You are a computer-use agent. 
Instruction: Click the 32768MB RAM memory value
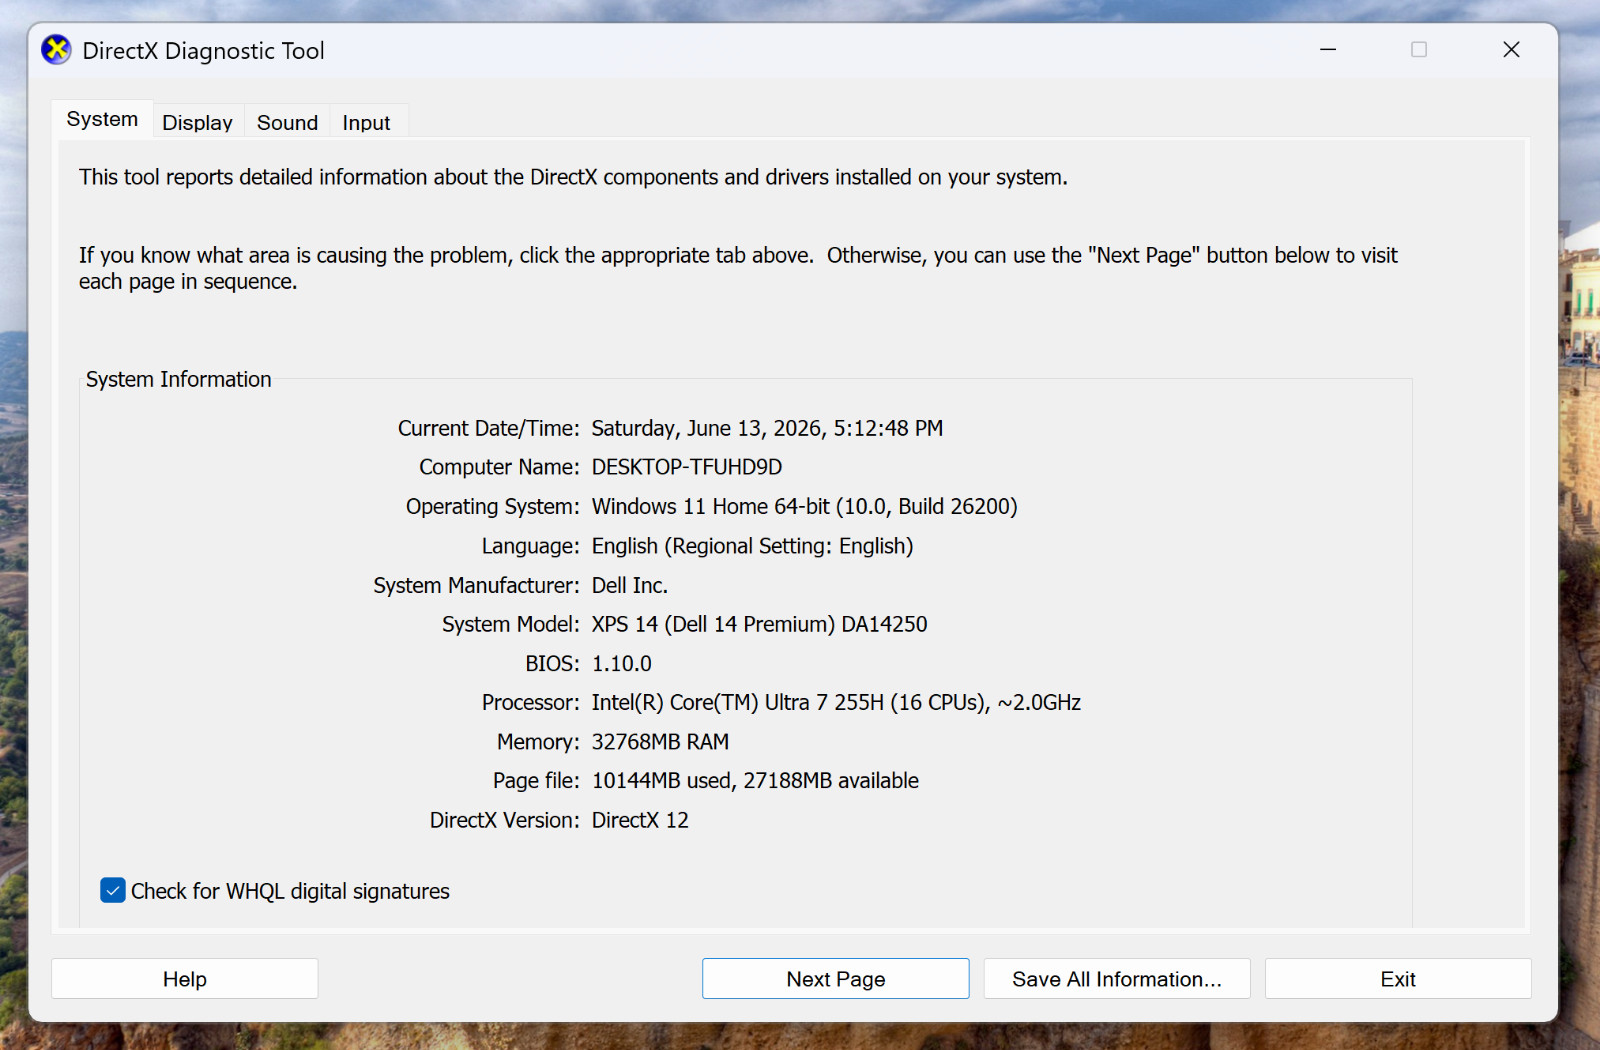tap(660, 742)
